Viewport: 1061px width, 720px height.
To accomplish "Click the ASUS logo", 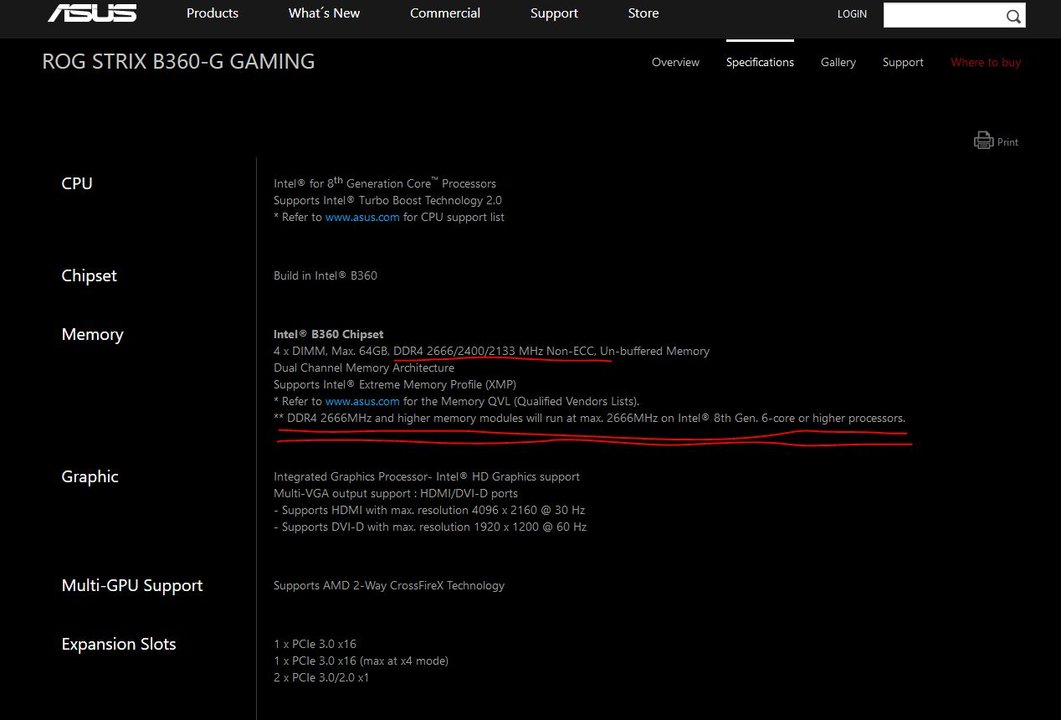I will 92,13.
